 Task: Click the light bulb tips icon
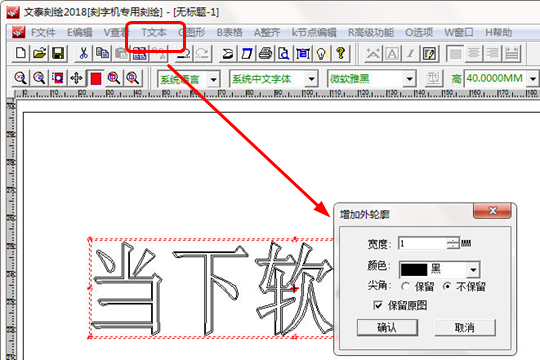pos(321,53)
